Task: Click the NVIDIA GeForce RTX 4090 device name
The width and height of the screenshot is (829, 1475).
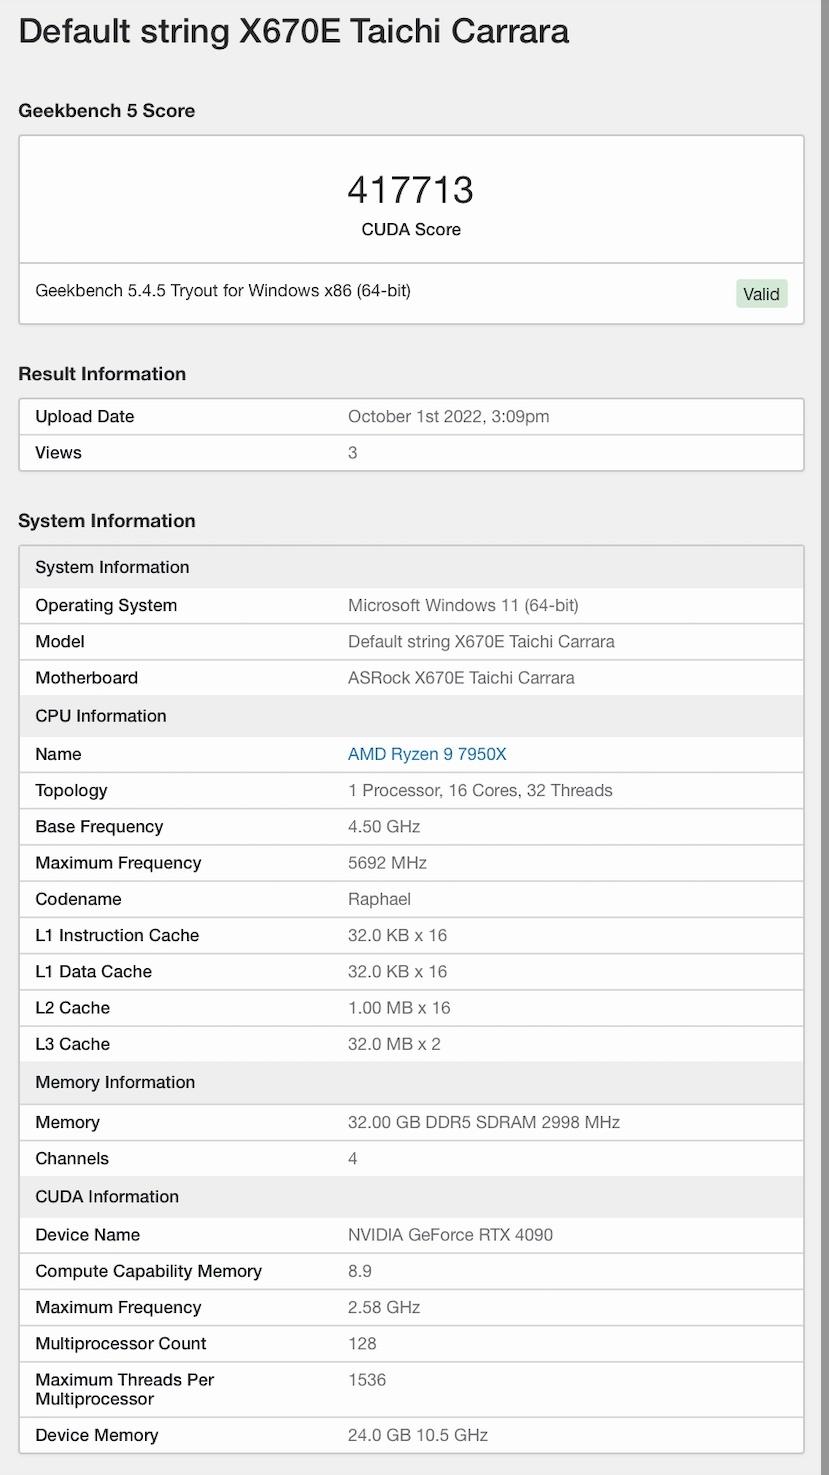Action: pyautogui.click(x=450, y=1235)
